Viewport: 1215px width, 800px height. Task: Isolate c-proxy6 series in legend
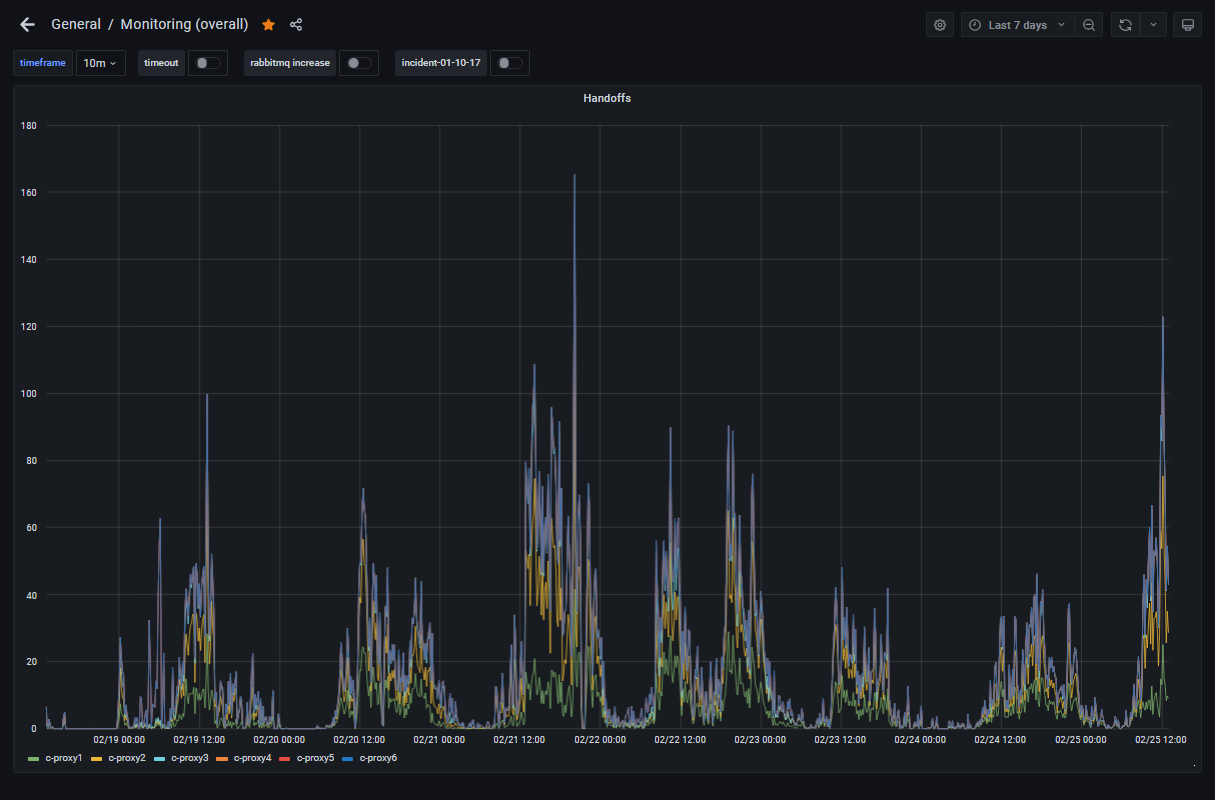pos(378,759)
